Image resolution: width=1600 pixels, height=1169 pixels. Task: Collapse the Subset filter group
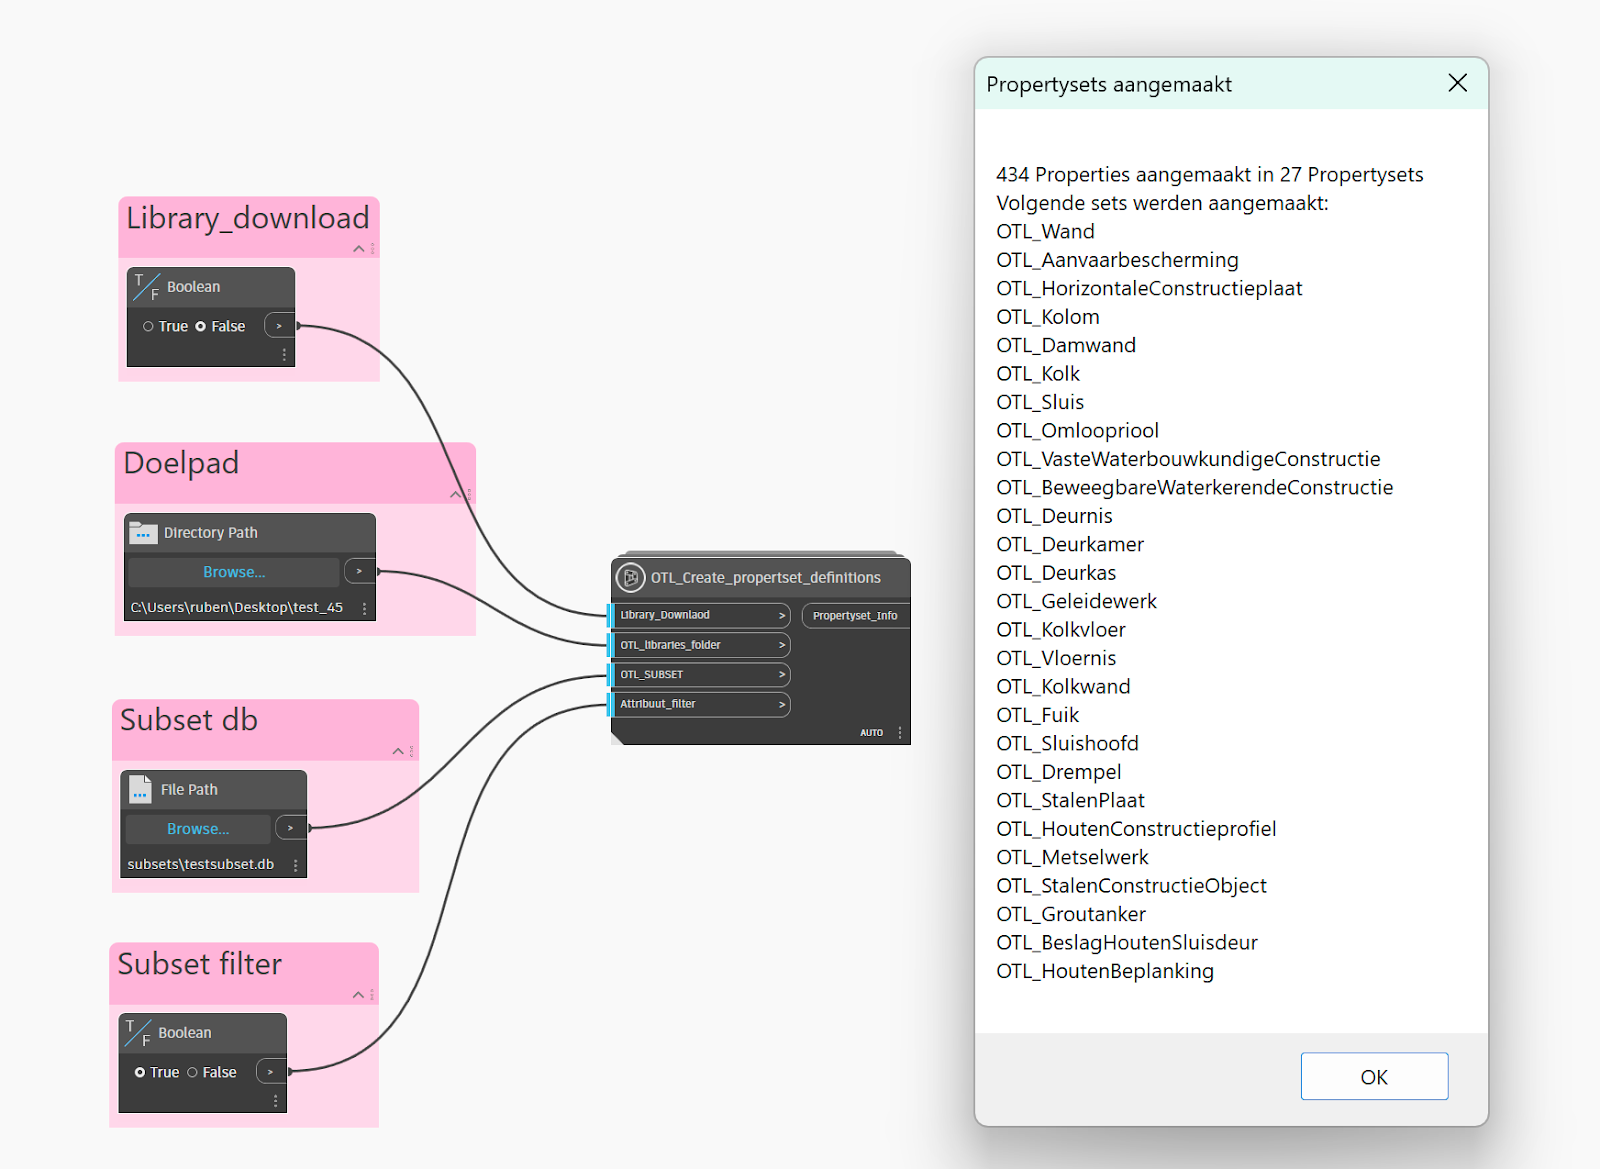point(358,994)
